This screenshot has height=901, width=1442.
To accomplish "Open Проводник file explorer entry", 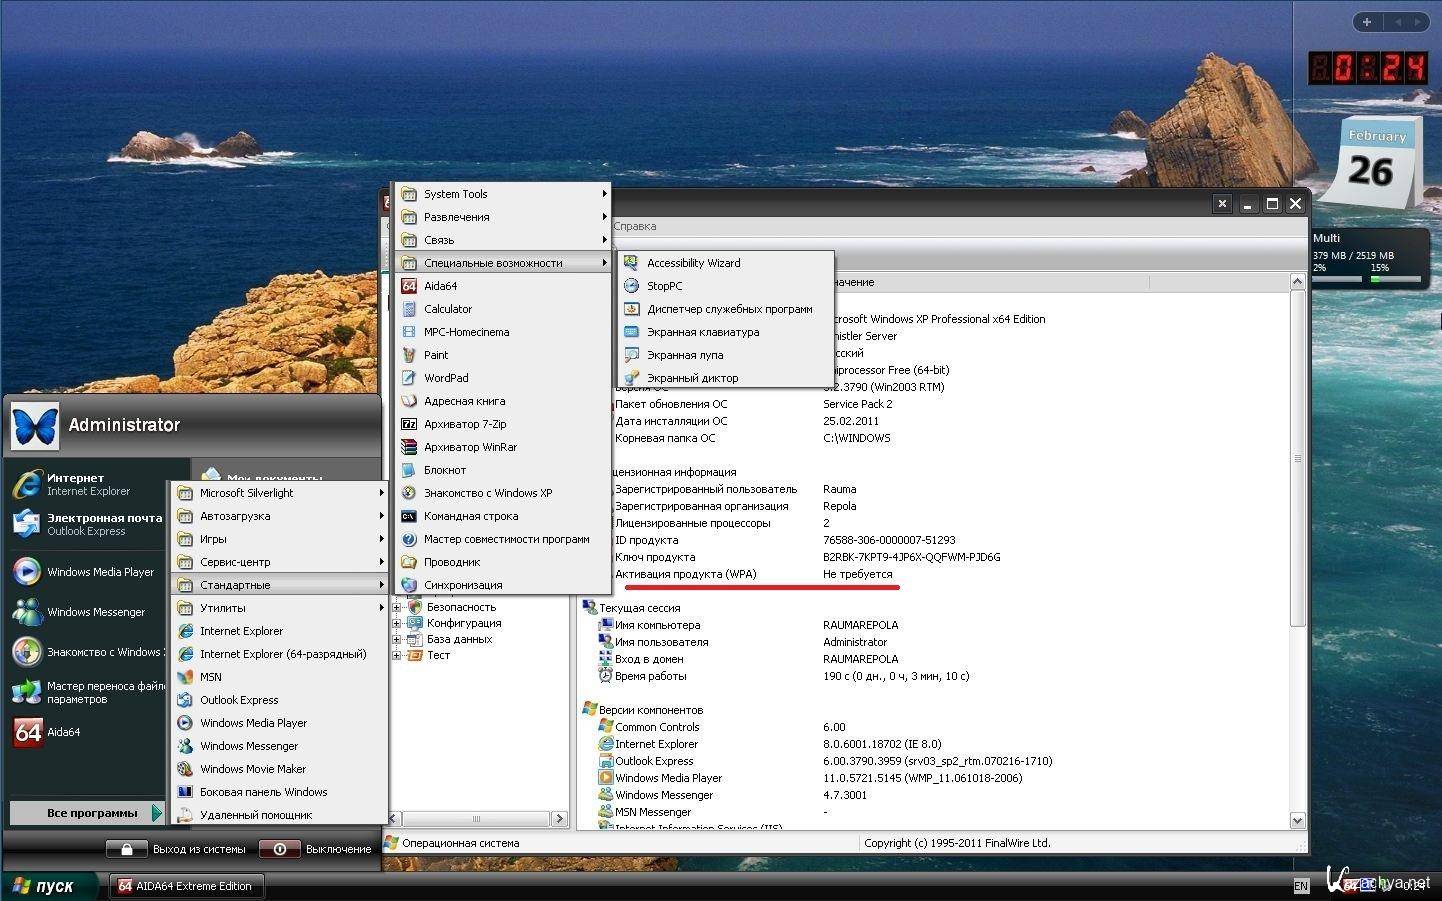I will point(502,562).
